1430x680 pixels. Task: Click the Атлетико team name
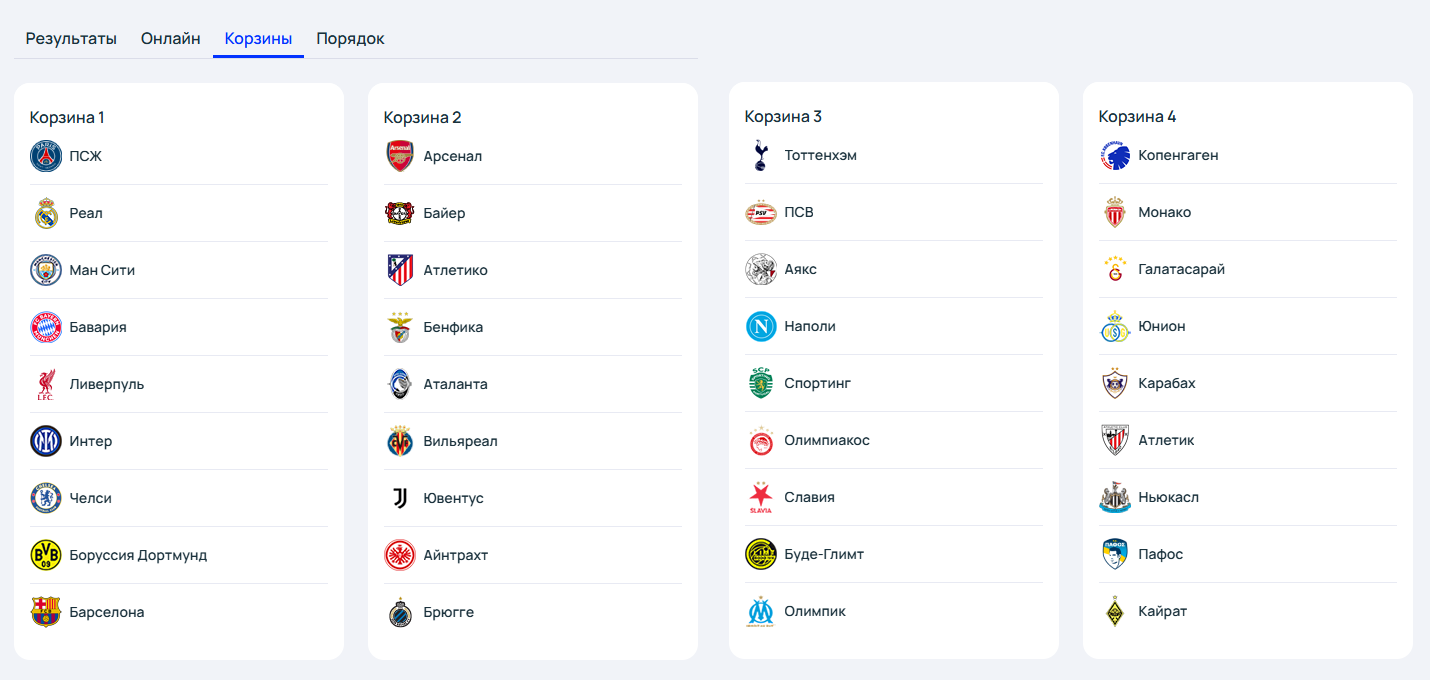(456, 271)
